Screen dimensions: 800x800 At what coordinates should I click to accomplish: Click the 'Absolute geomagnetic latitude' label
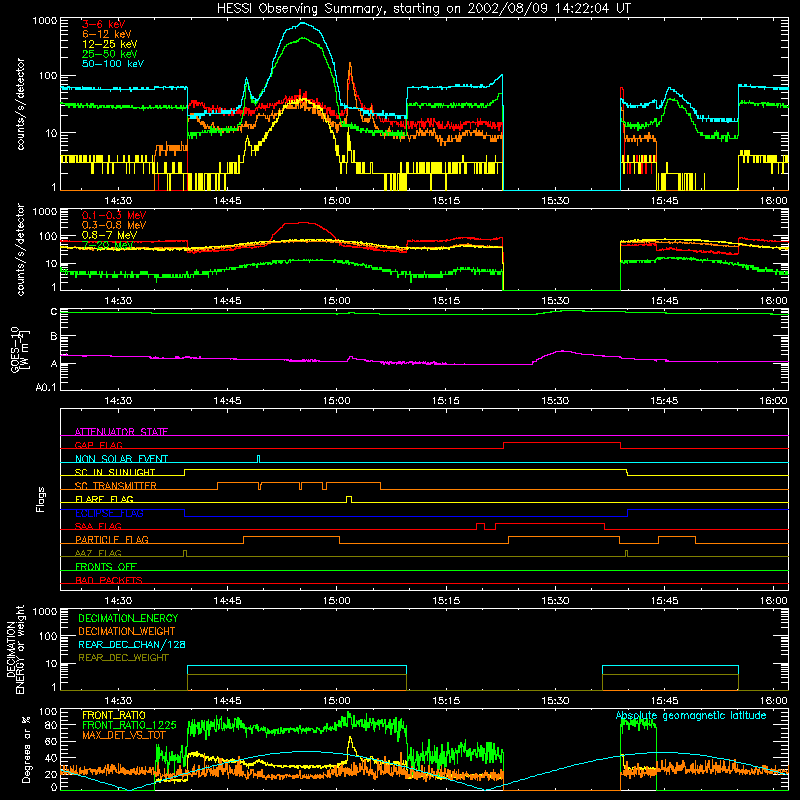[x=691, y=716]
